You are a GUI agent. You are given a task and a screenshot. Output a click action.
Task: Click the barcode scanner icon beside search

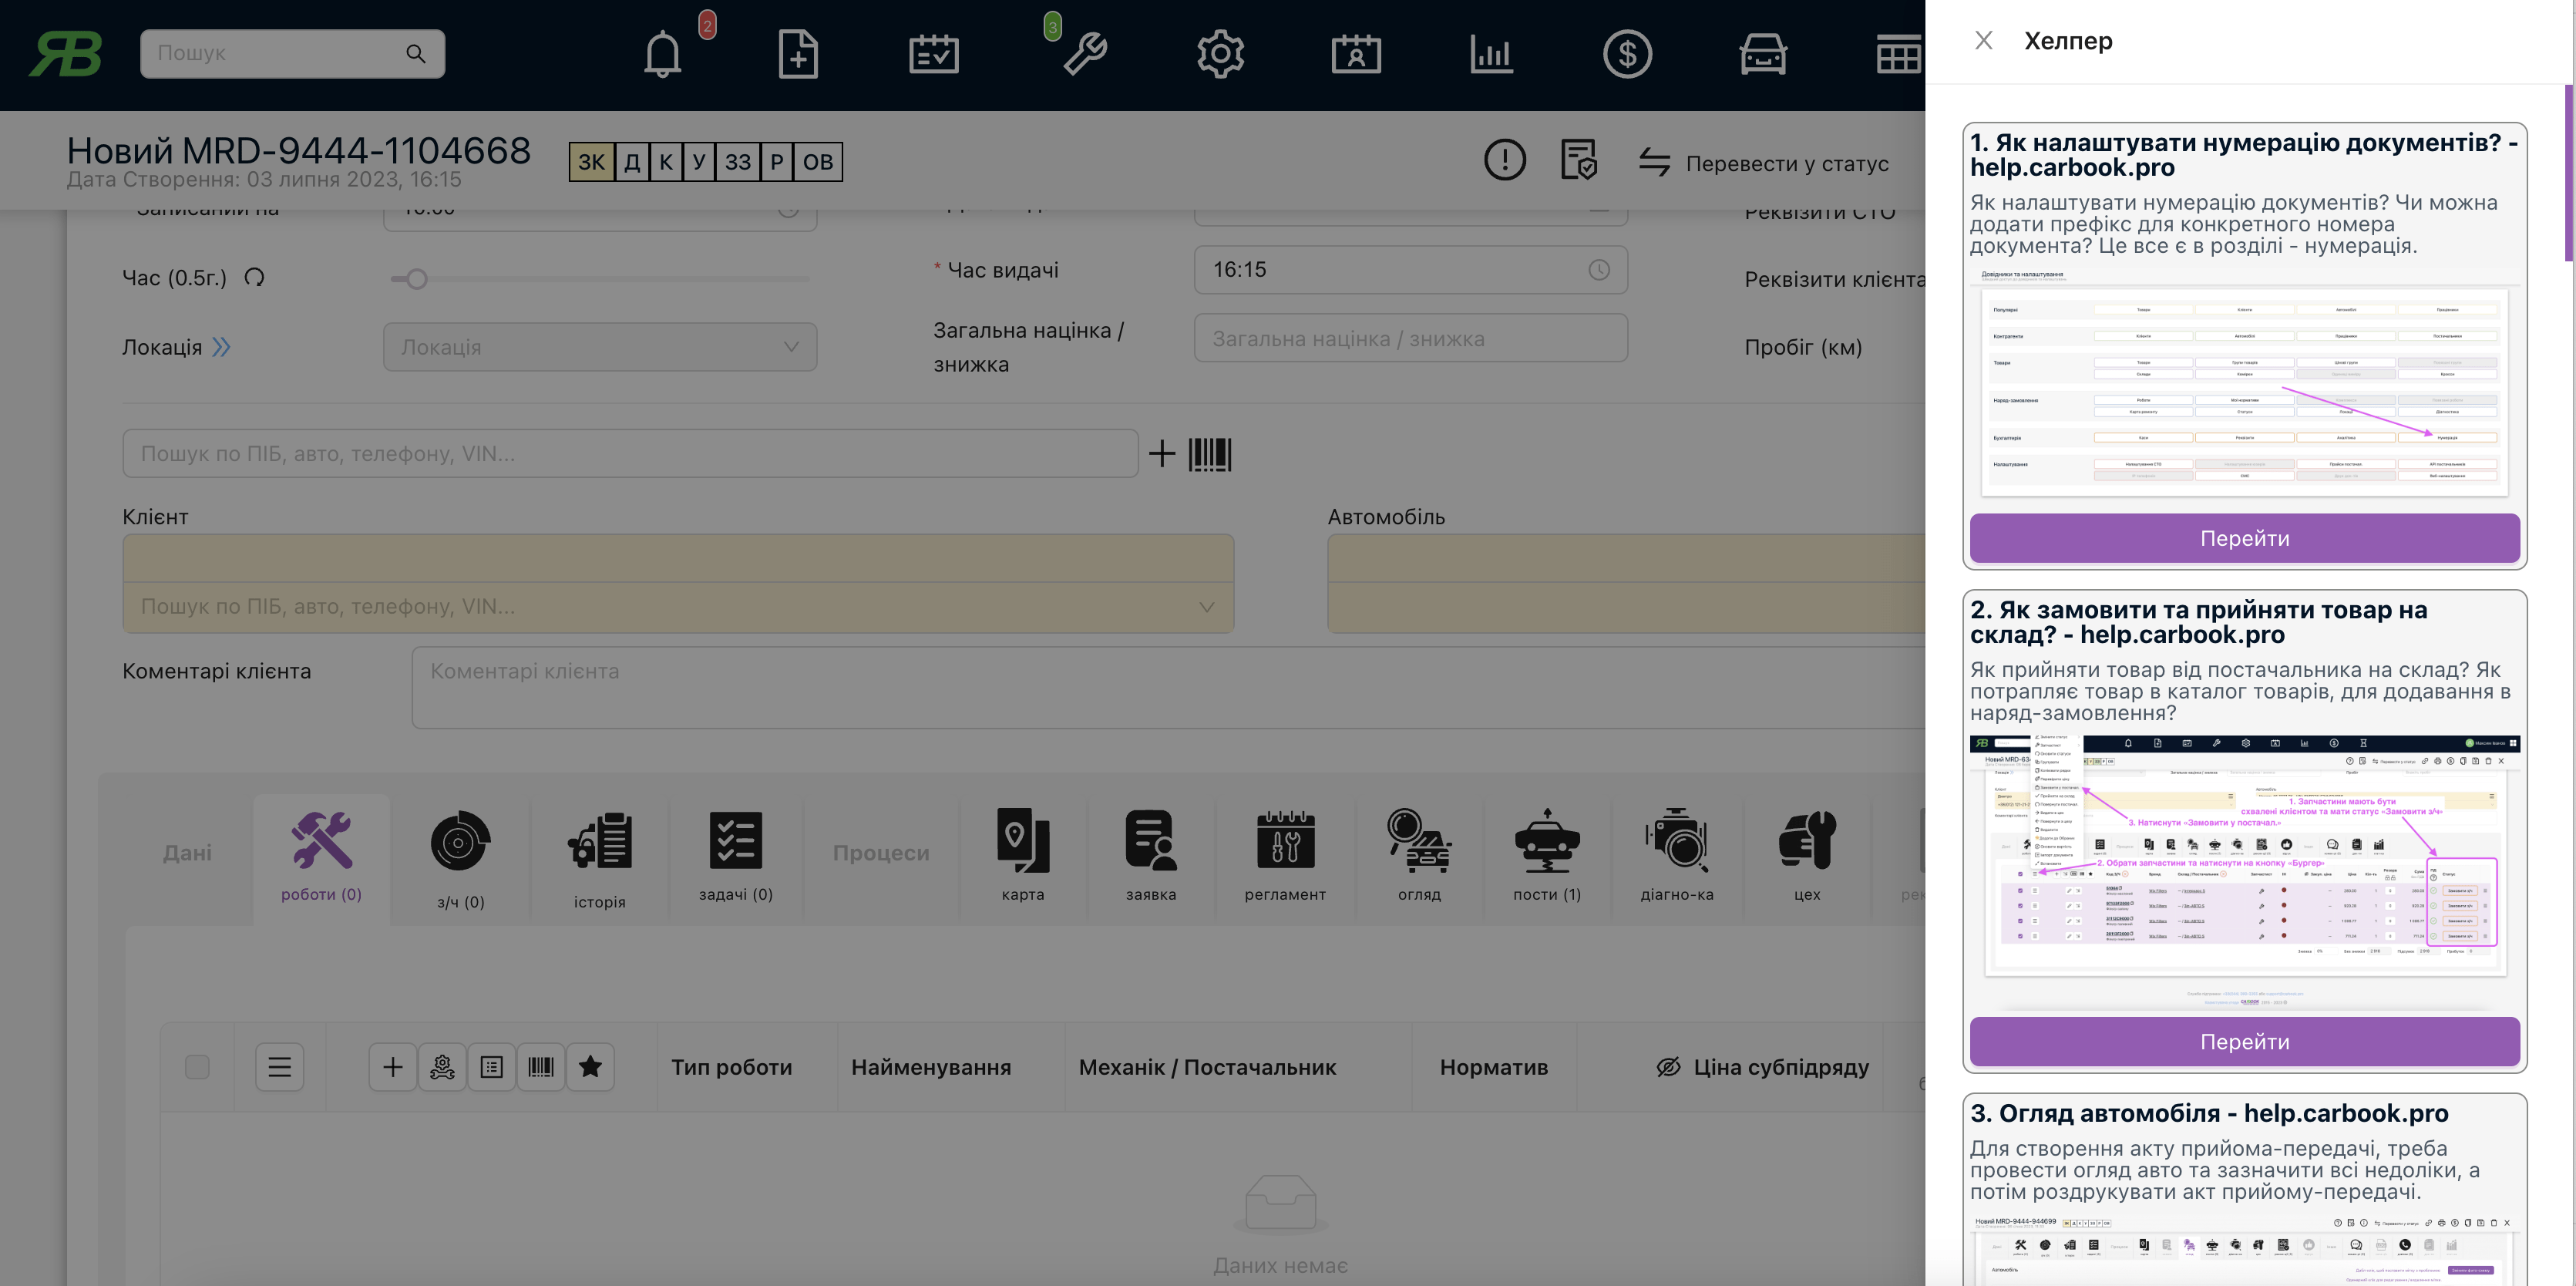point(1209,454)
